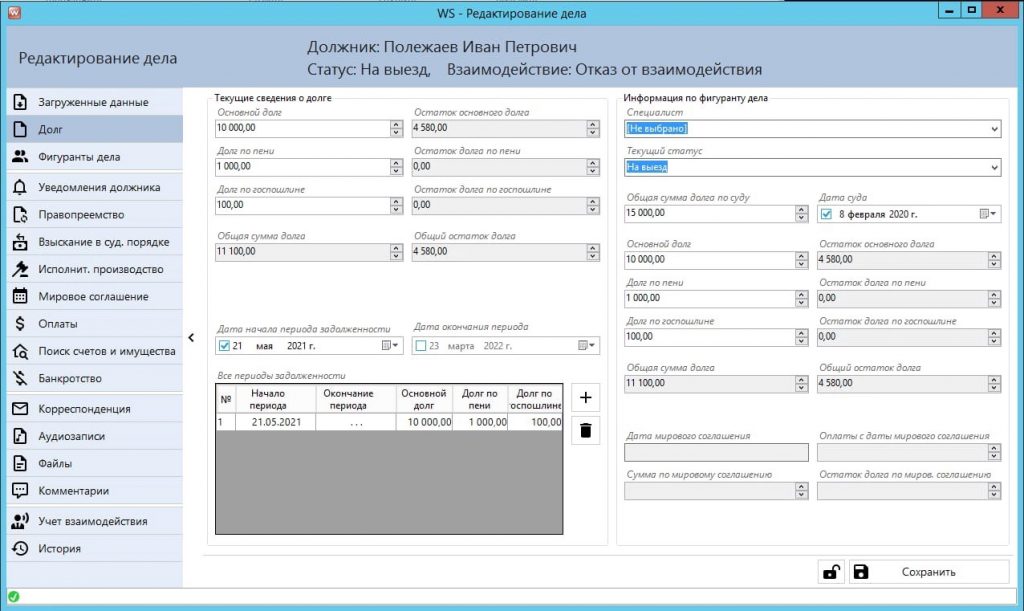Add a new debt period with plus button
This screenshot has width=1024, height=611.
tap(586, 398)
